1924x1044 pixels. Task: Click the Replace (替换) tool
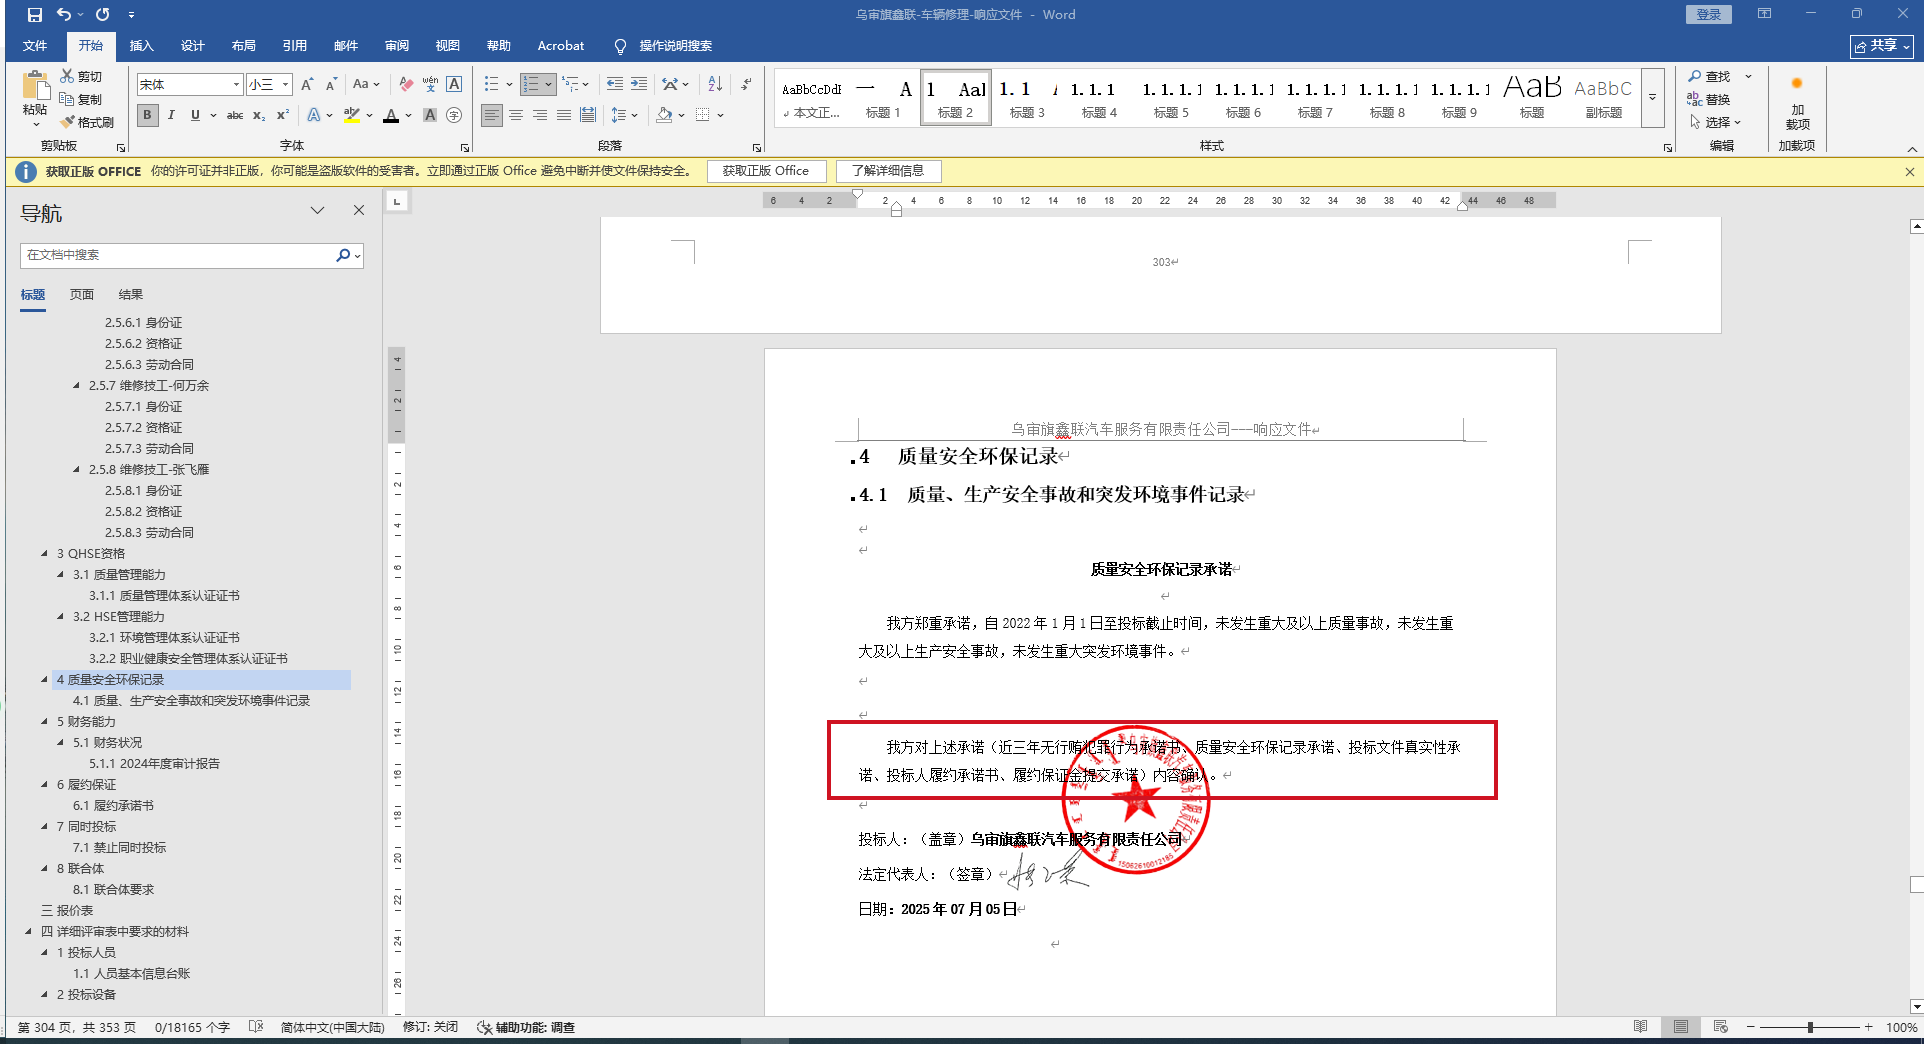(1709, 99)
